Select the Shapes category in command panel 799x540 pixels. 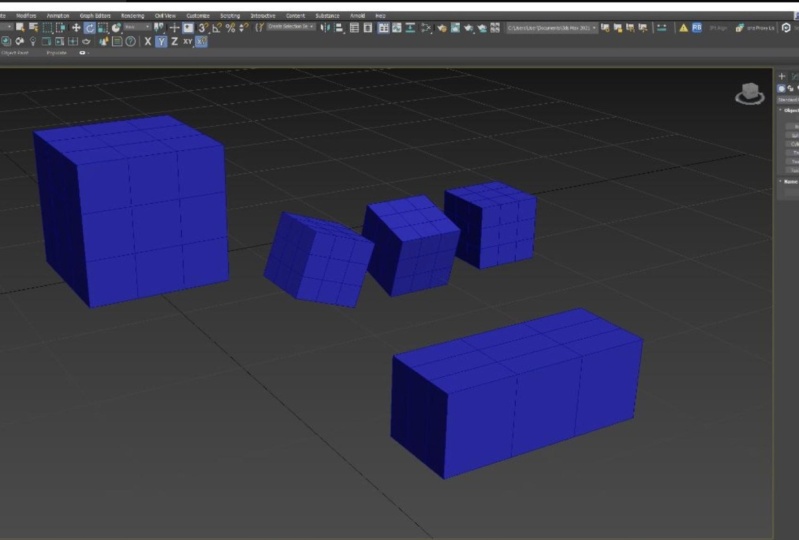click(790, 88)
